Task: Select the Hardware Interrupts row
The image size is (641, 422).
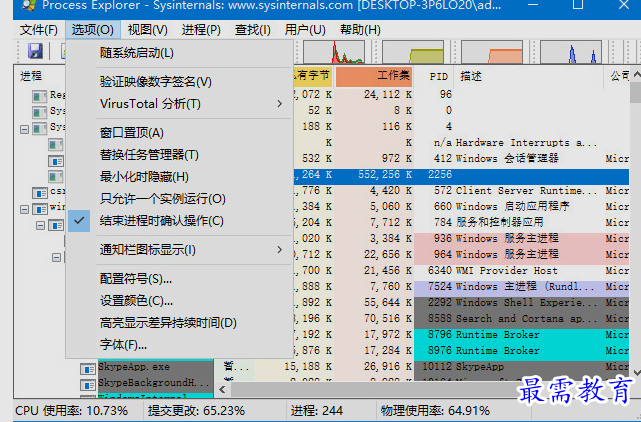Action: coord(461,143)
